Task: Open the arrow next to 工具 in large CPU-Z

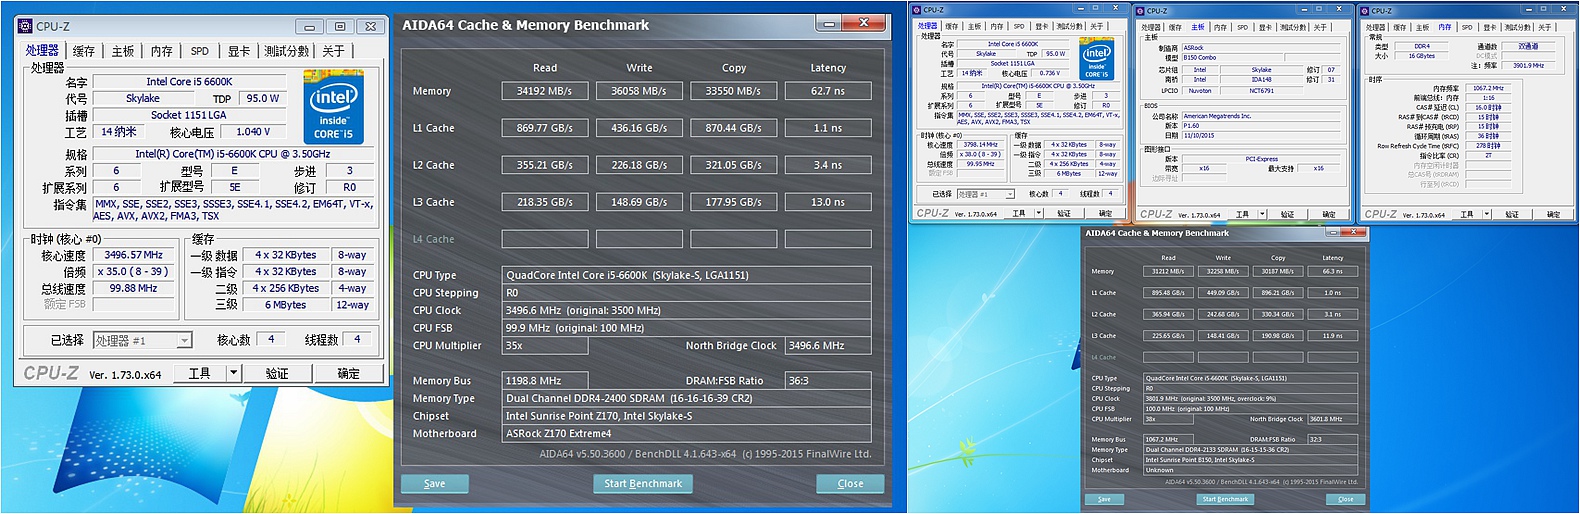Action: 233,373
